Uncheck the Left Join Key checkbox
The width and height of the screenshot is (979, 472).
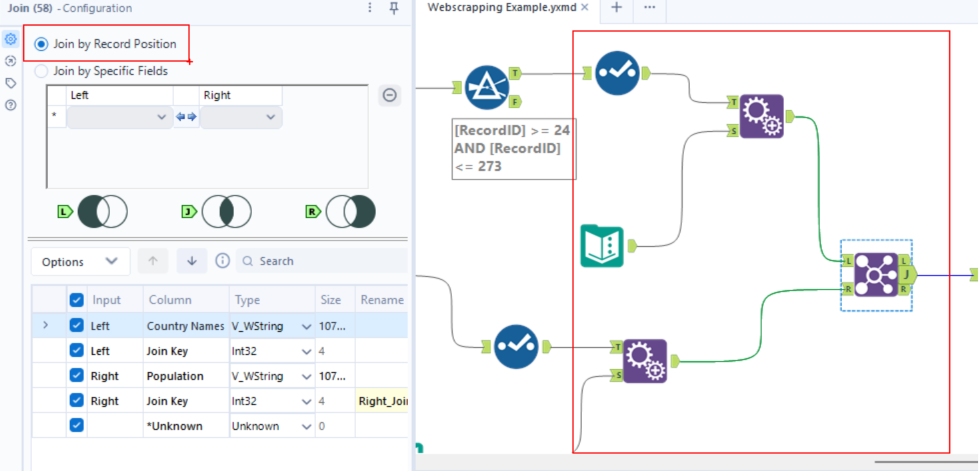76,351
